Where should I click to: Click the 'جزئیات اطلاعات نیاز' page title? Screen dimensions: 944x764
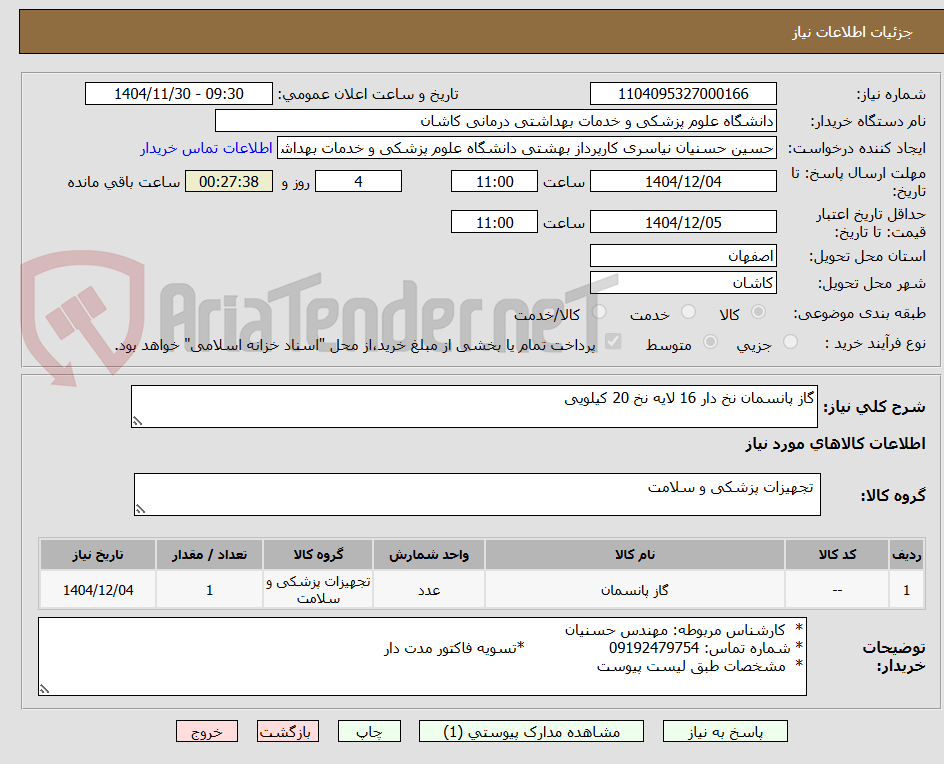[x=852, y=32]
